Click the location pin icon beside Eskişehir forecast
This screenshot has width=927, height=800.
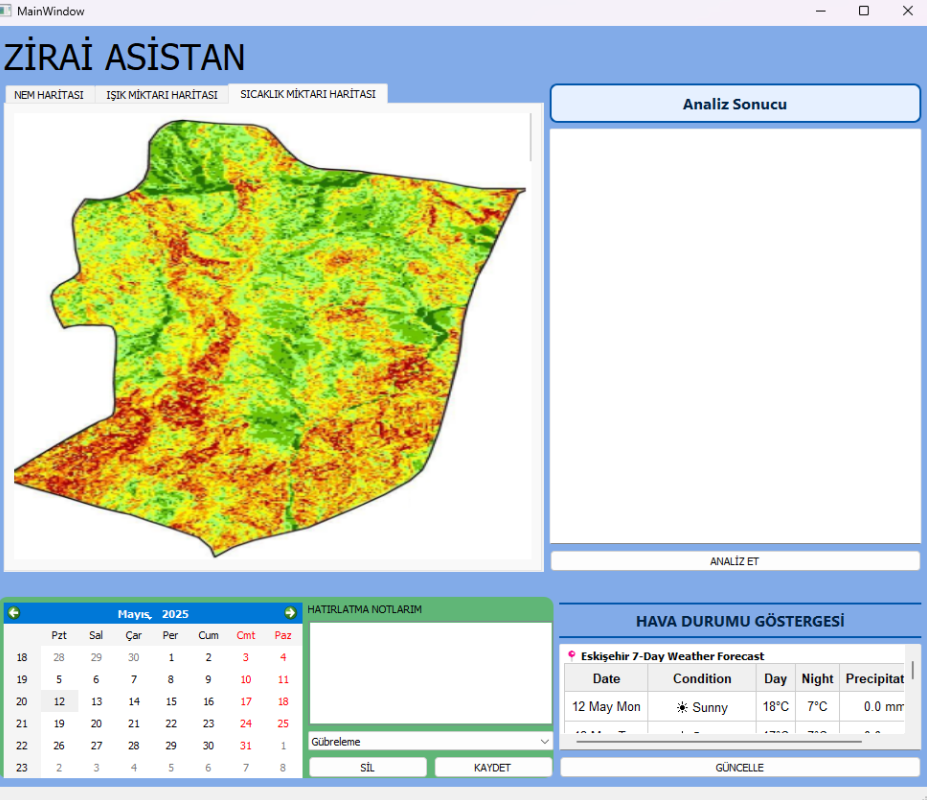coord(572,656)
